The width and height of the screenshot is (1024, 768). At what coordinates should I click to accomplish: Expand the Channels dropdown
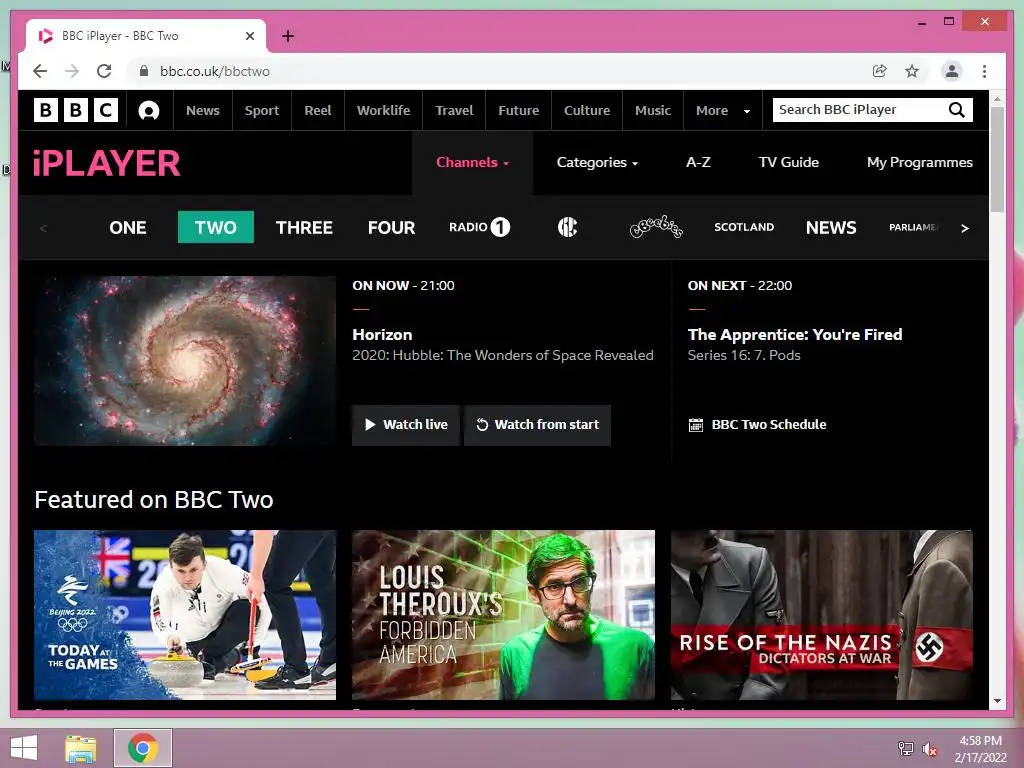[472, 163]
